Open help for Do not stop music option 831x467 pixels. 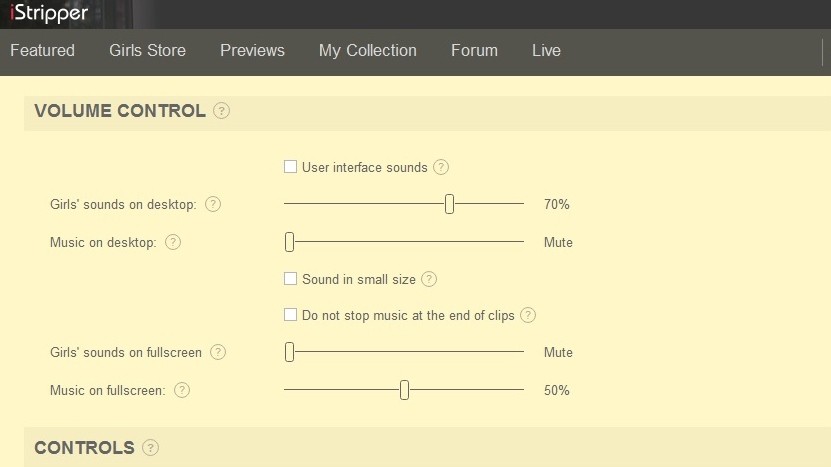(x=528, y=315)
